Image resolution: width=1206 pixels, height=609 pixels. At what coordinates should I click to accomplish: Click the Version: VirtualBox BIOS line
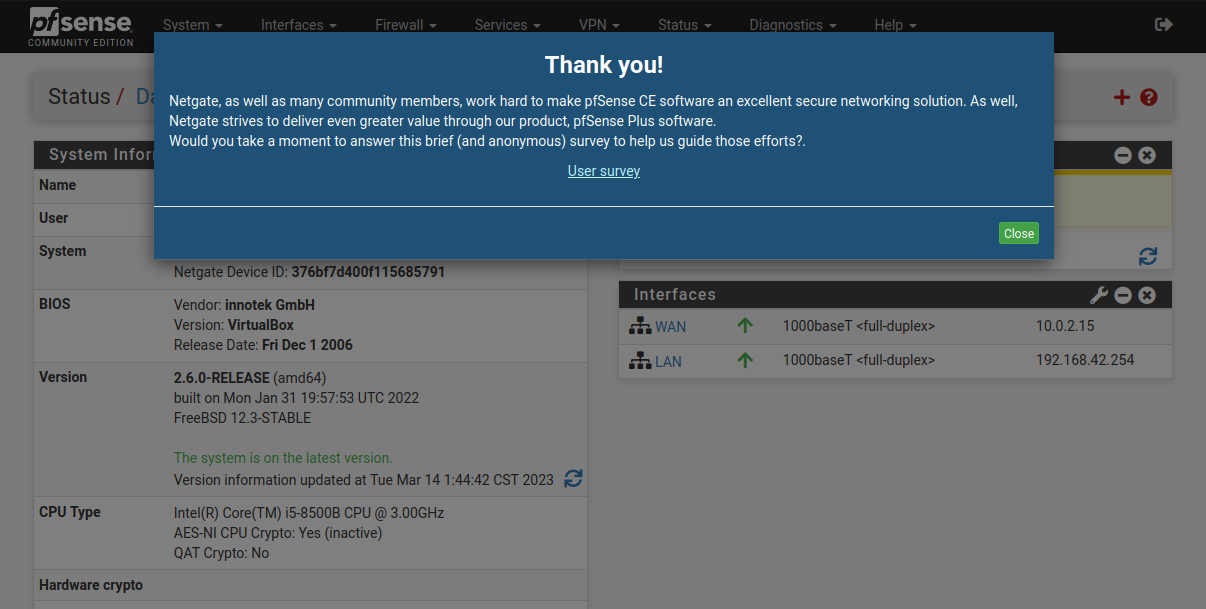(x=234, y=325)
